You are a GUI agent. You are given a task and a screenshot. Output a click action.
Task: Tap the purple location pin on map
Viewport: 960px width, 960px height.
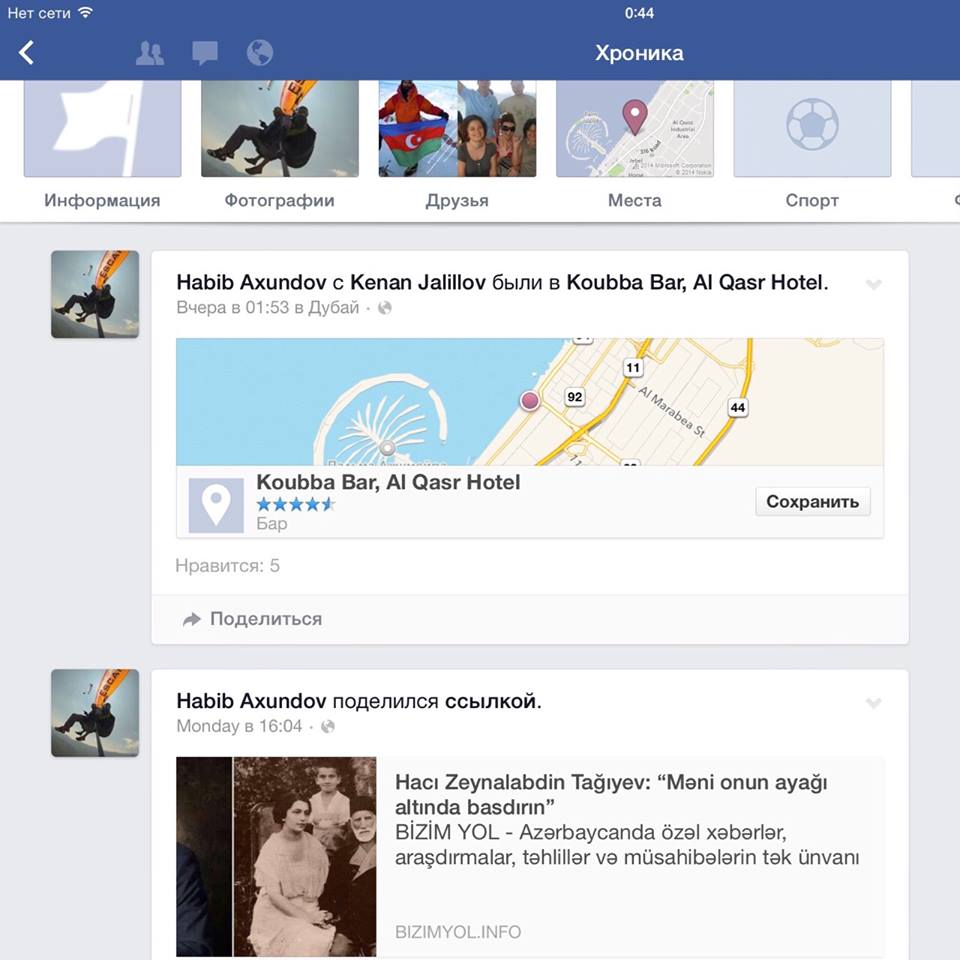tap(530, 400)
